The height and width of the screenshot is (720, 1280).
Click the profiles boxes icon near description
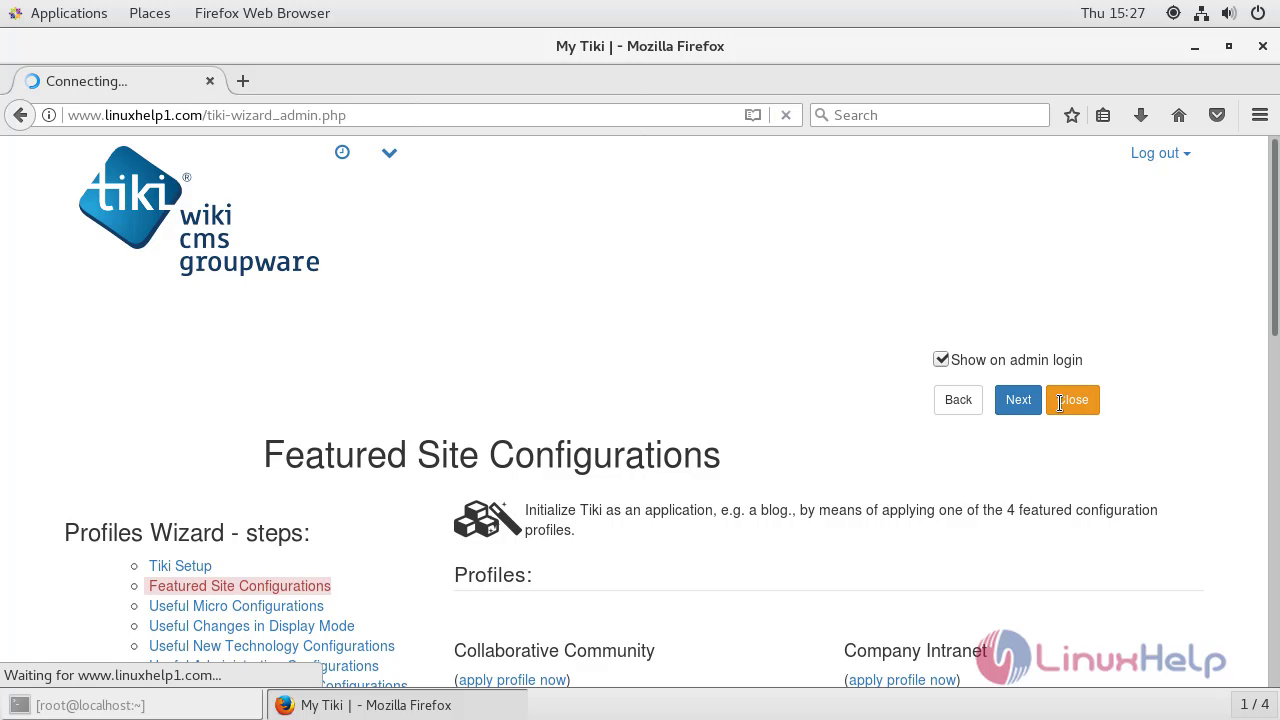coord(487,520)
